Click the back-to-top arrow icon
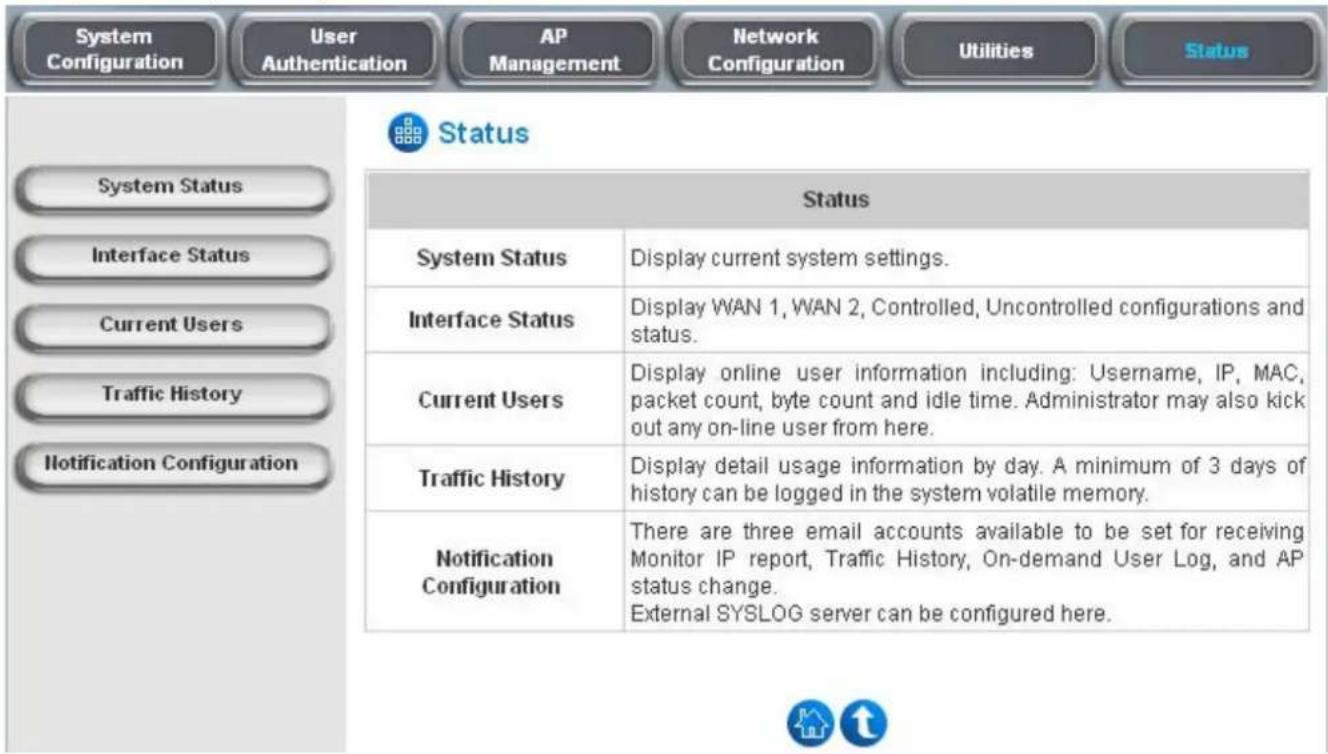Screen dimensions: 1328x754 (x=863, y=722)
